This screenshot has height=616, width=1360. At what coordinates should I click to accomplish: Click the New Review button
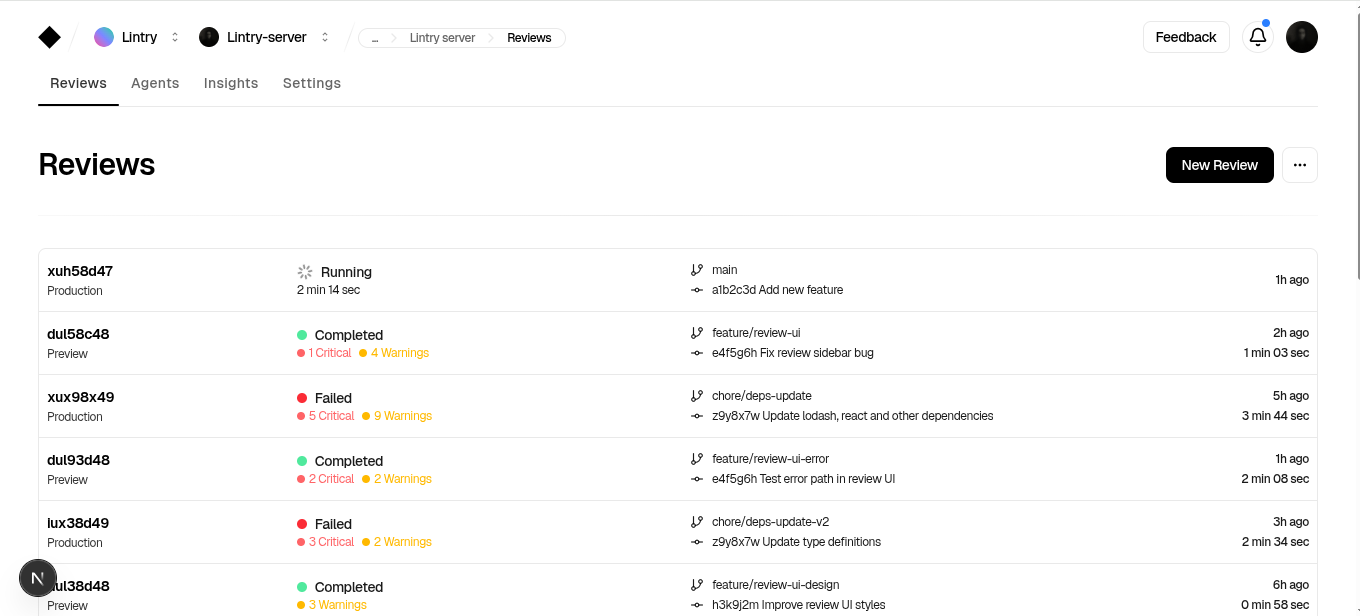[1219, 165]
